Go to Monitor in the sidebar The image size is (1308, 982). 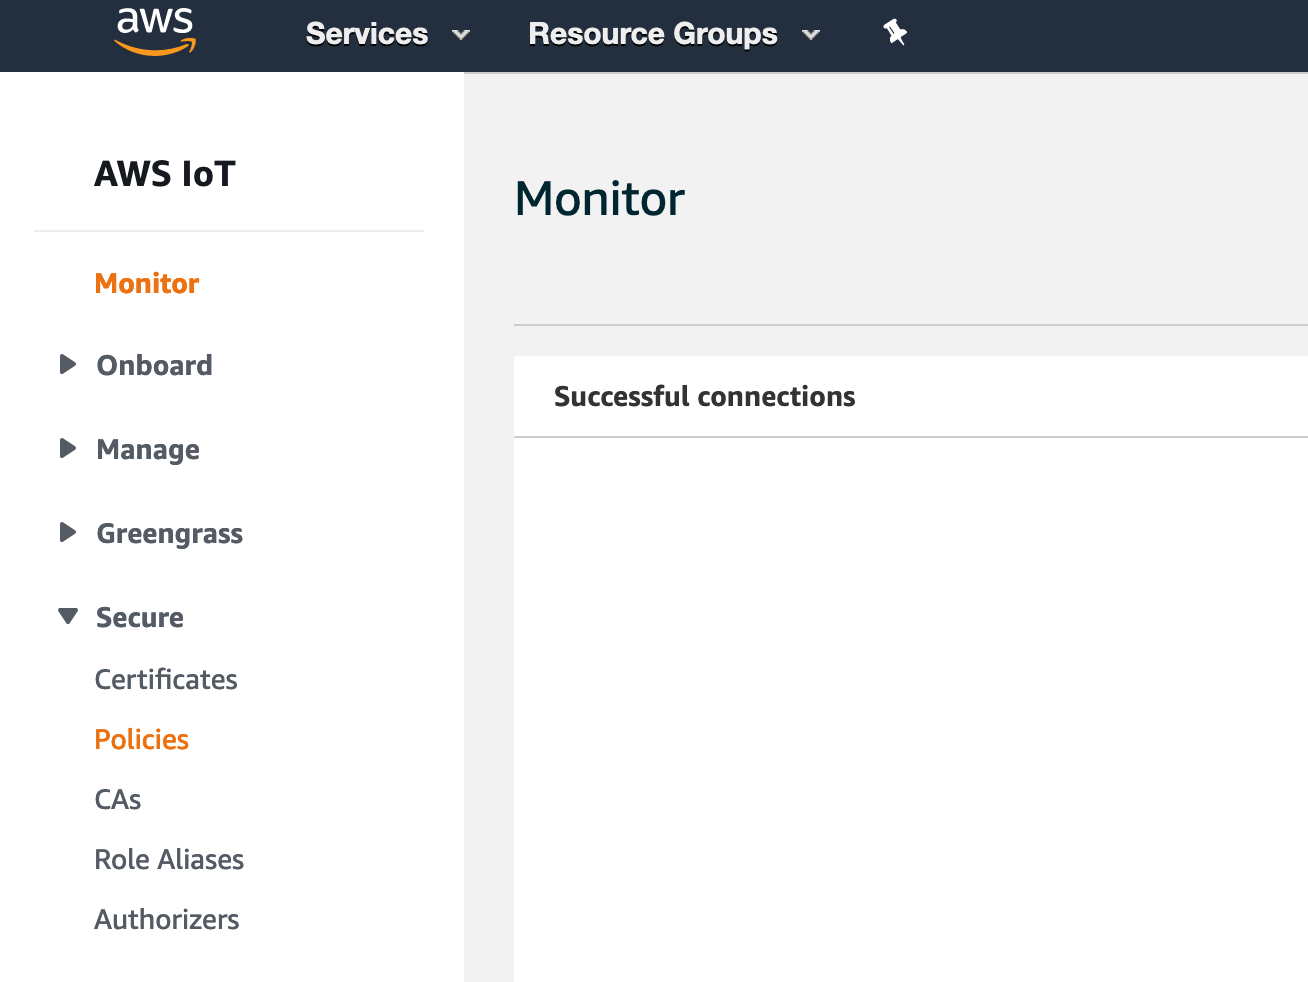click(147, 284)
